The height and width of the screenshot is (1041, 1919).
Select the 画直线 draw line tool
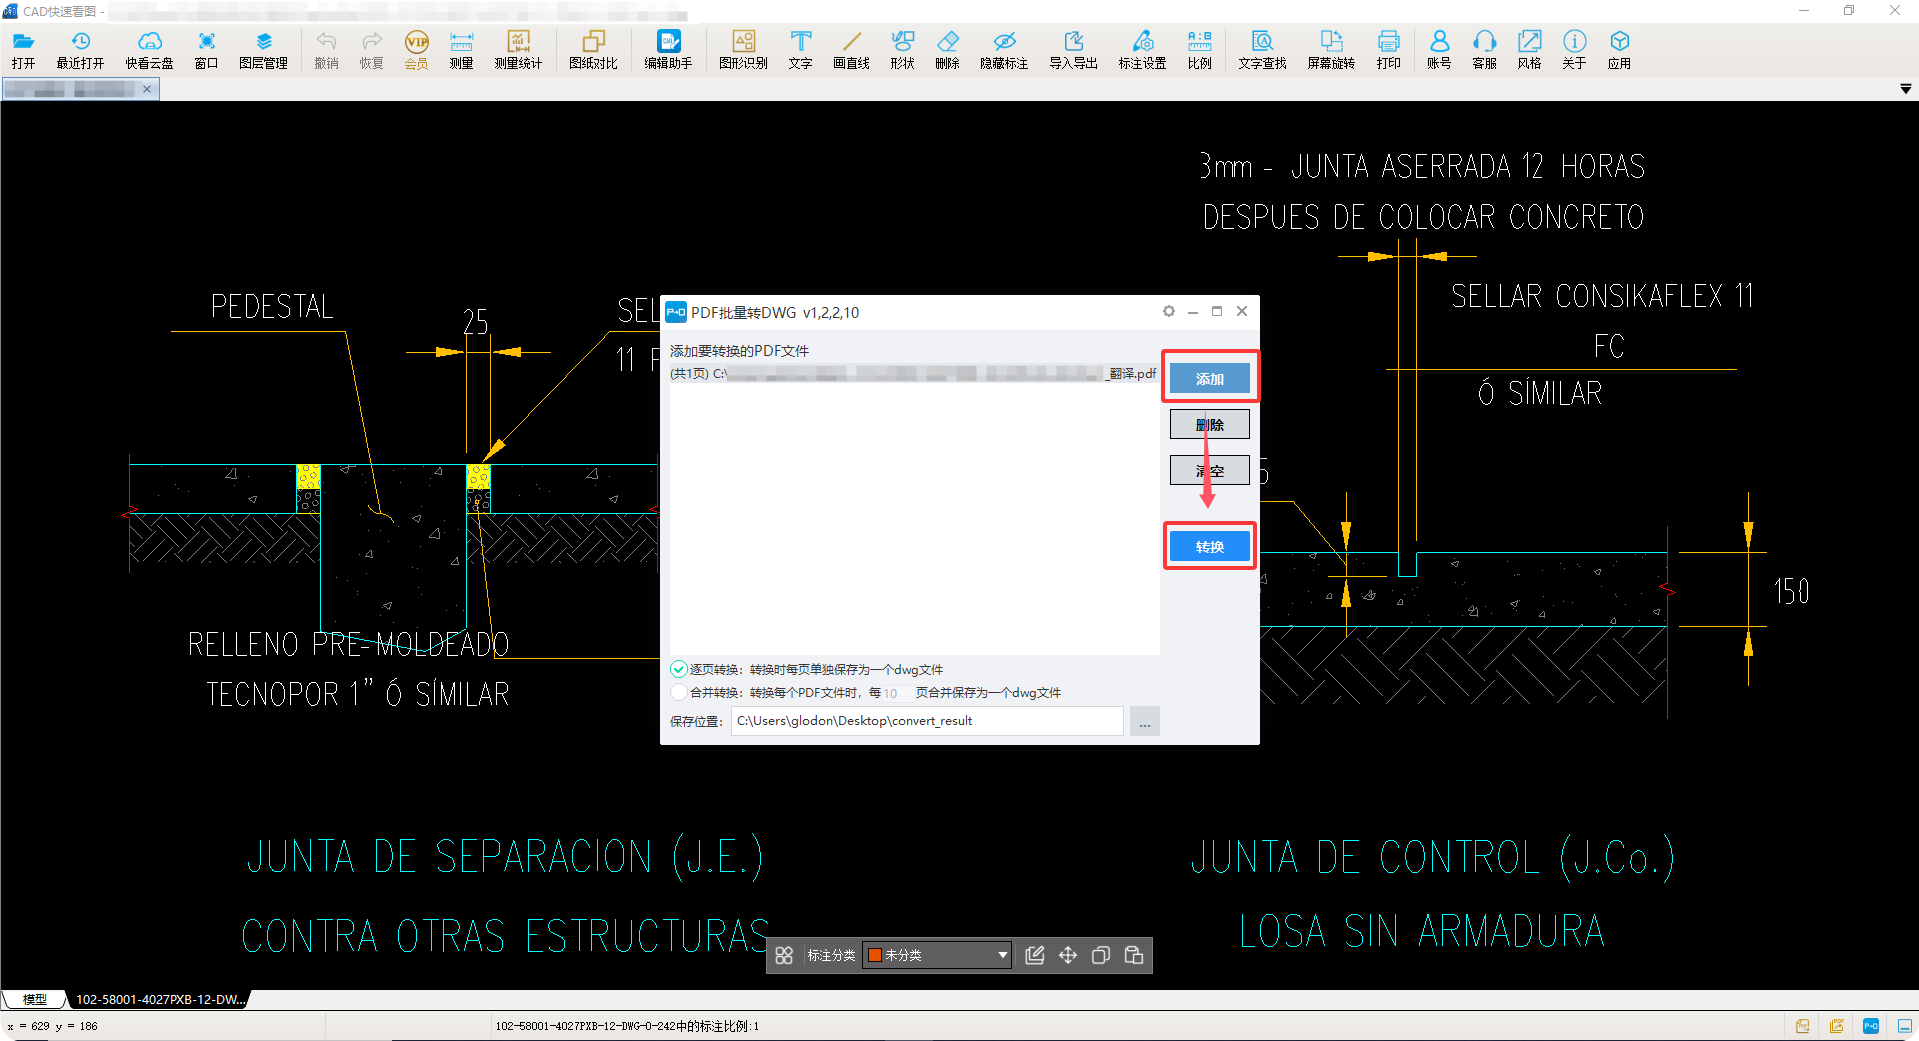click(x=851, y=49)
